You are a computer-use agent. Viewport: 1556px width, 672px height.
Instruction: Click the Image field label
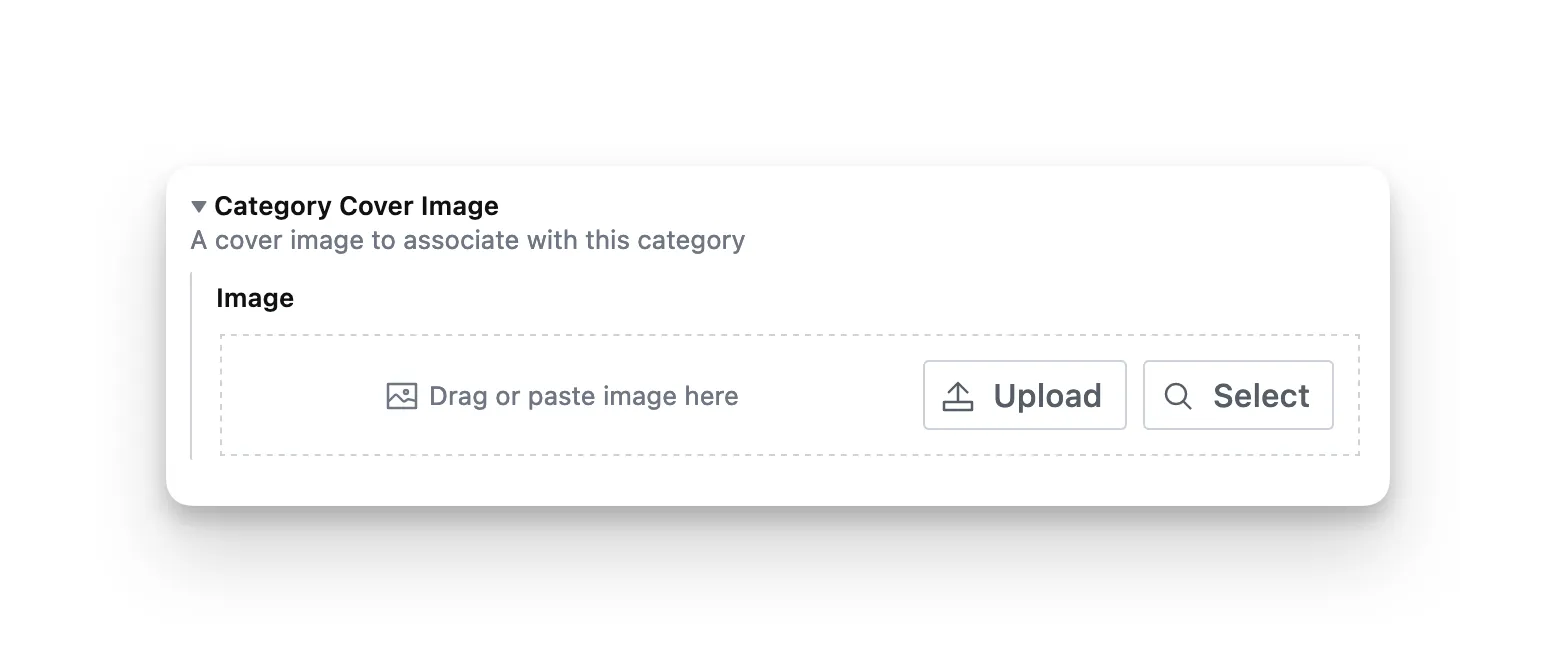254,297
